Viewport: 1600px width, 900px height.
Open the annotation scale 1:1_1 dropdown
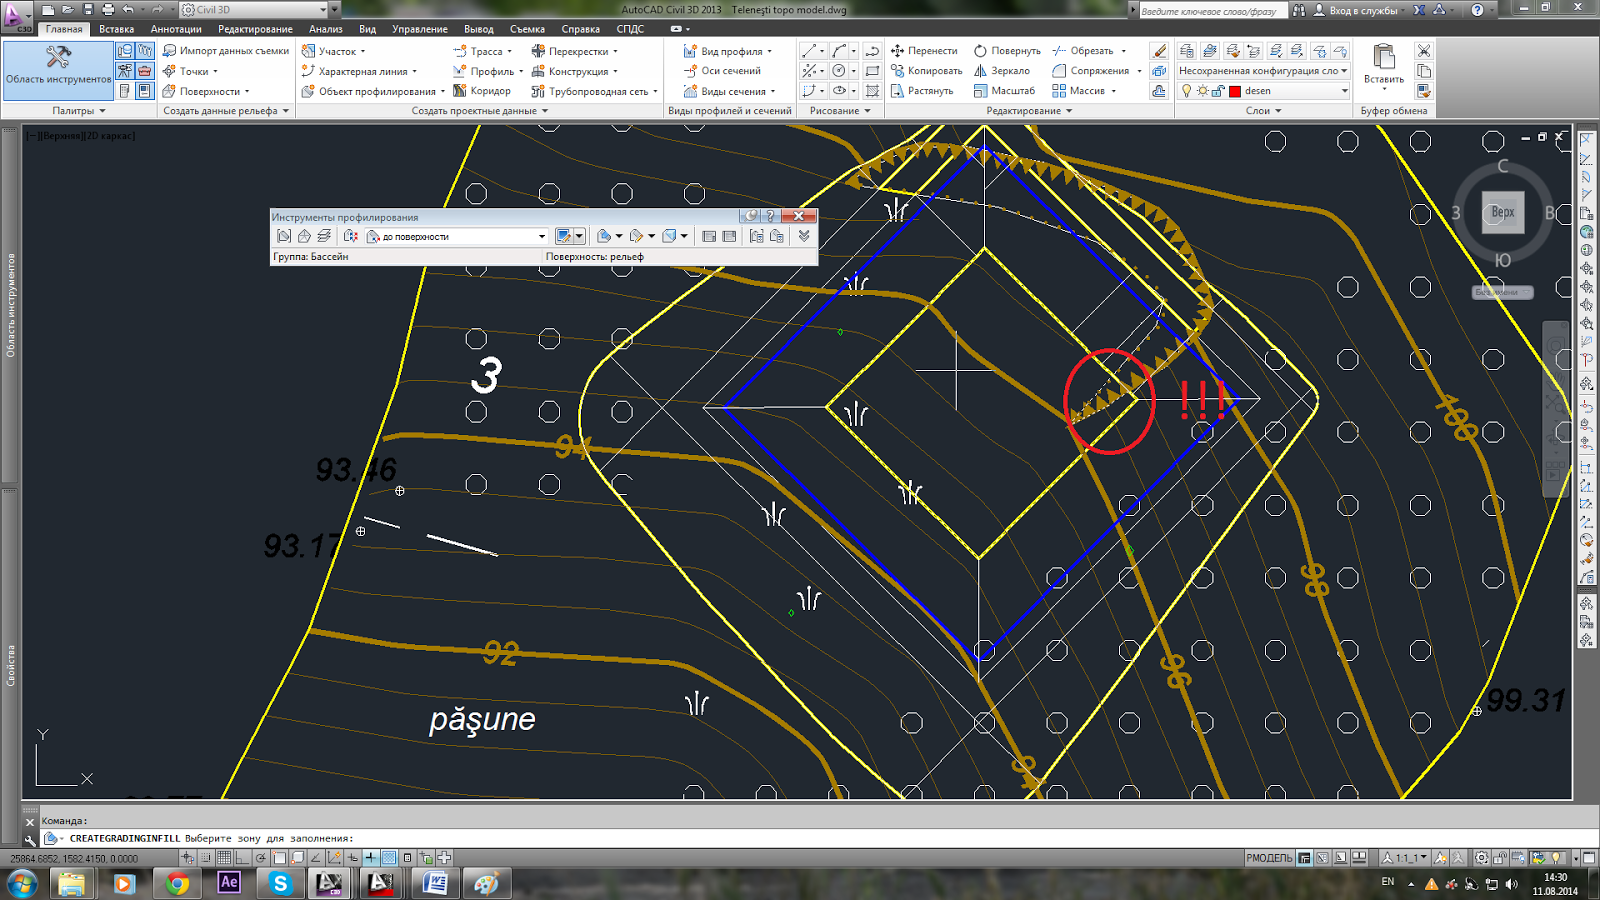pyautogui.click(x=1405, y=858)
